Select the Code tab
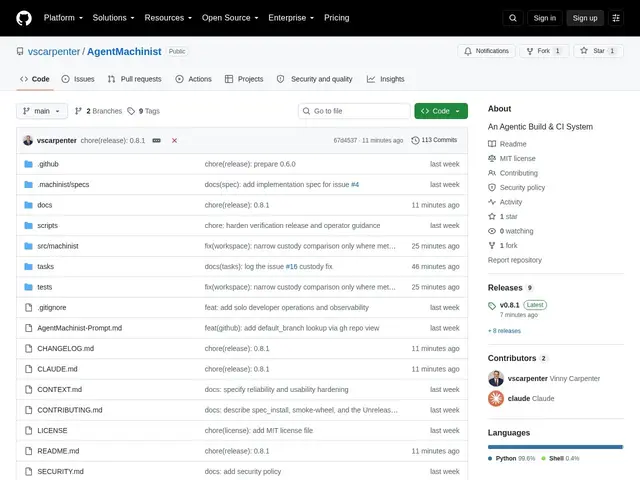This screenshot has height=480, width=640. tap(35, 79)
